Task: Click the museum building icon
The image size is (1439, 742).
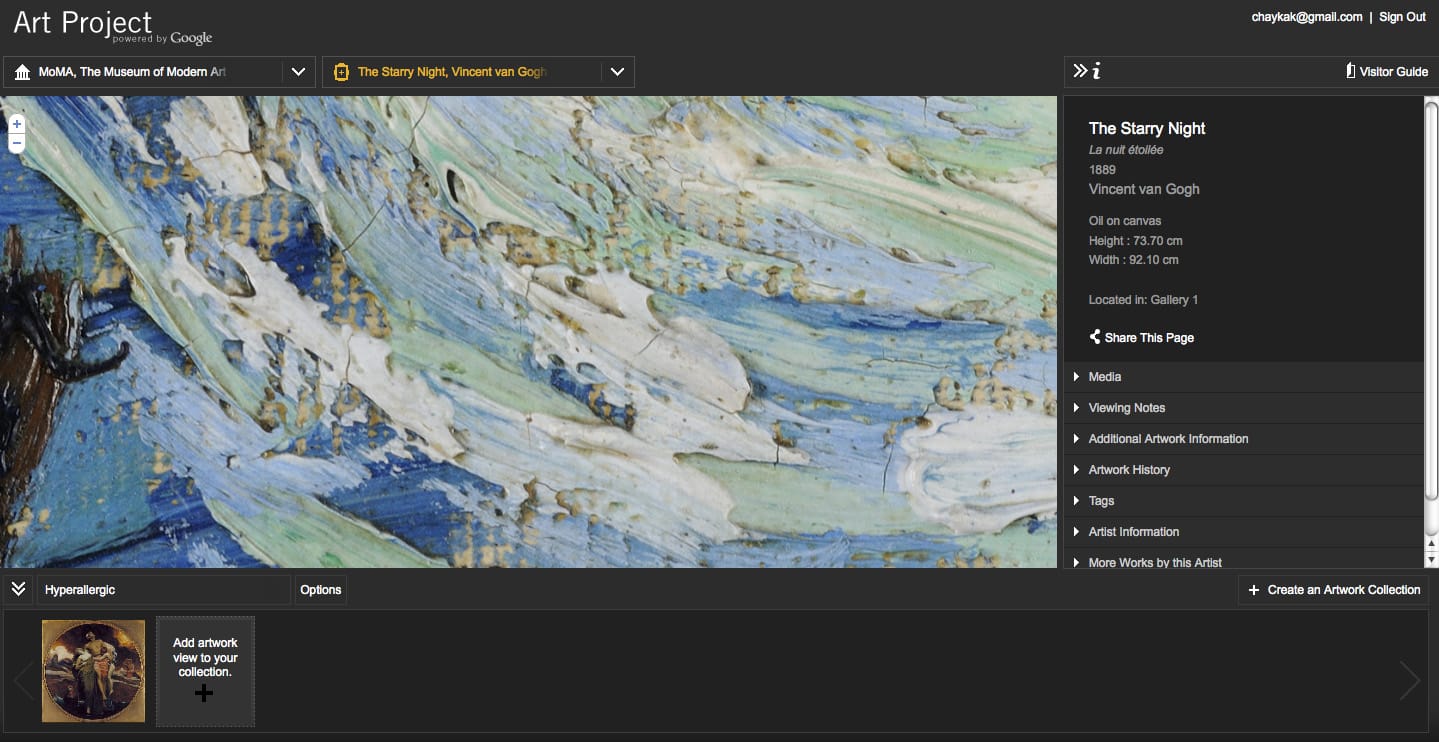Action: pos(22,72)
